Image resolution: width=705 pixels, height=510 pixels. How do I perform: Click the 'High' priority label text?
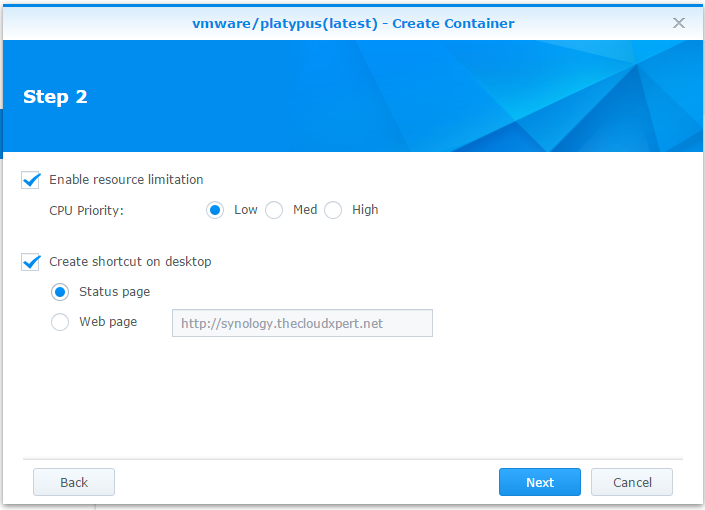tap(365, 210)
